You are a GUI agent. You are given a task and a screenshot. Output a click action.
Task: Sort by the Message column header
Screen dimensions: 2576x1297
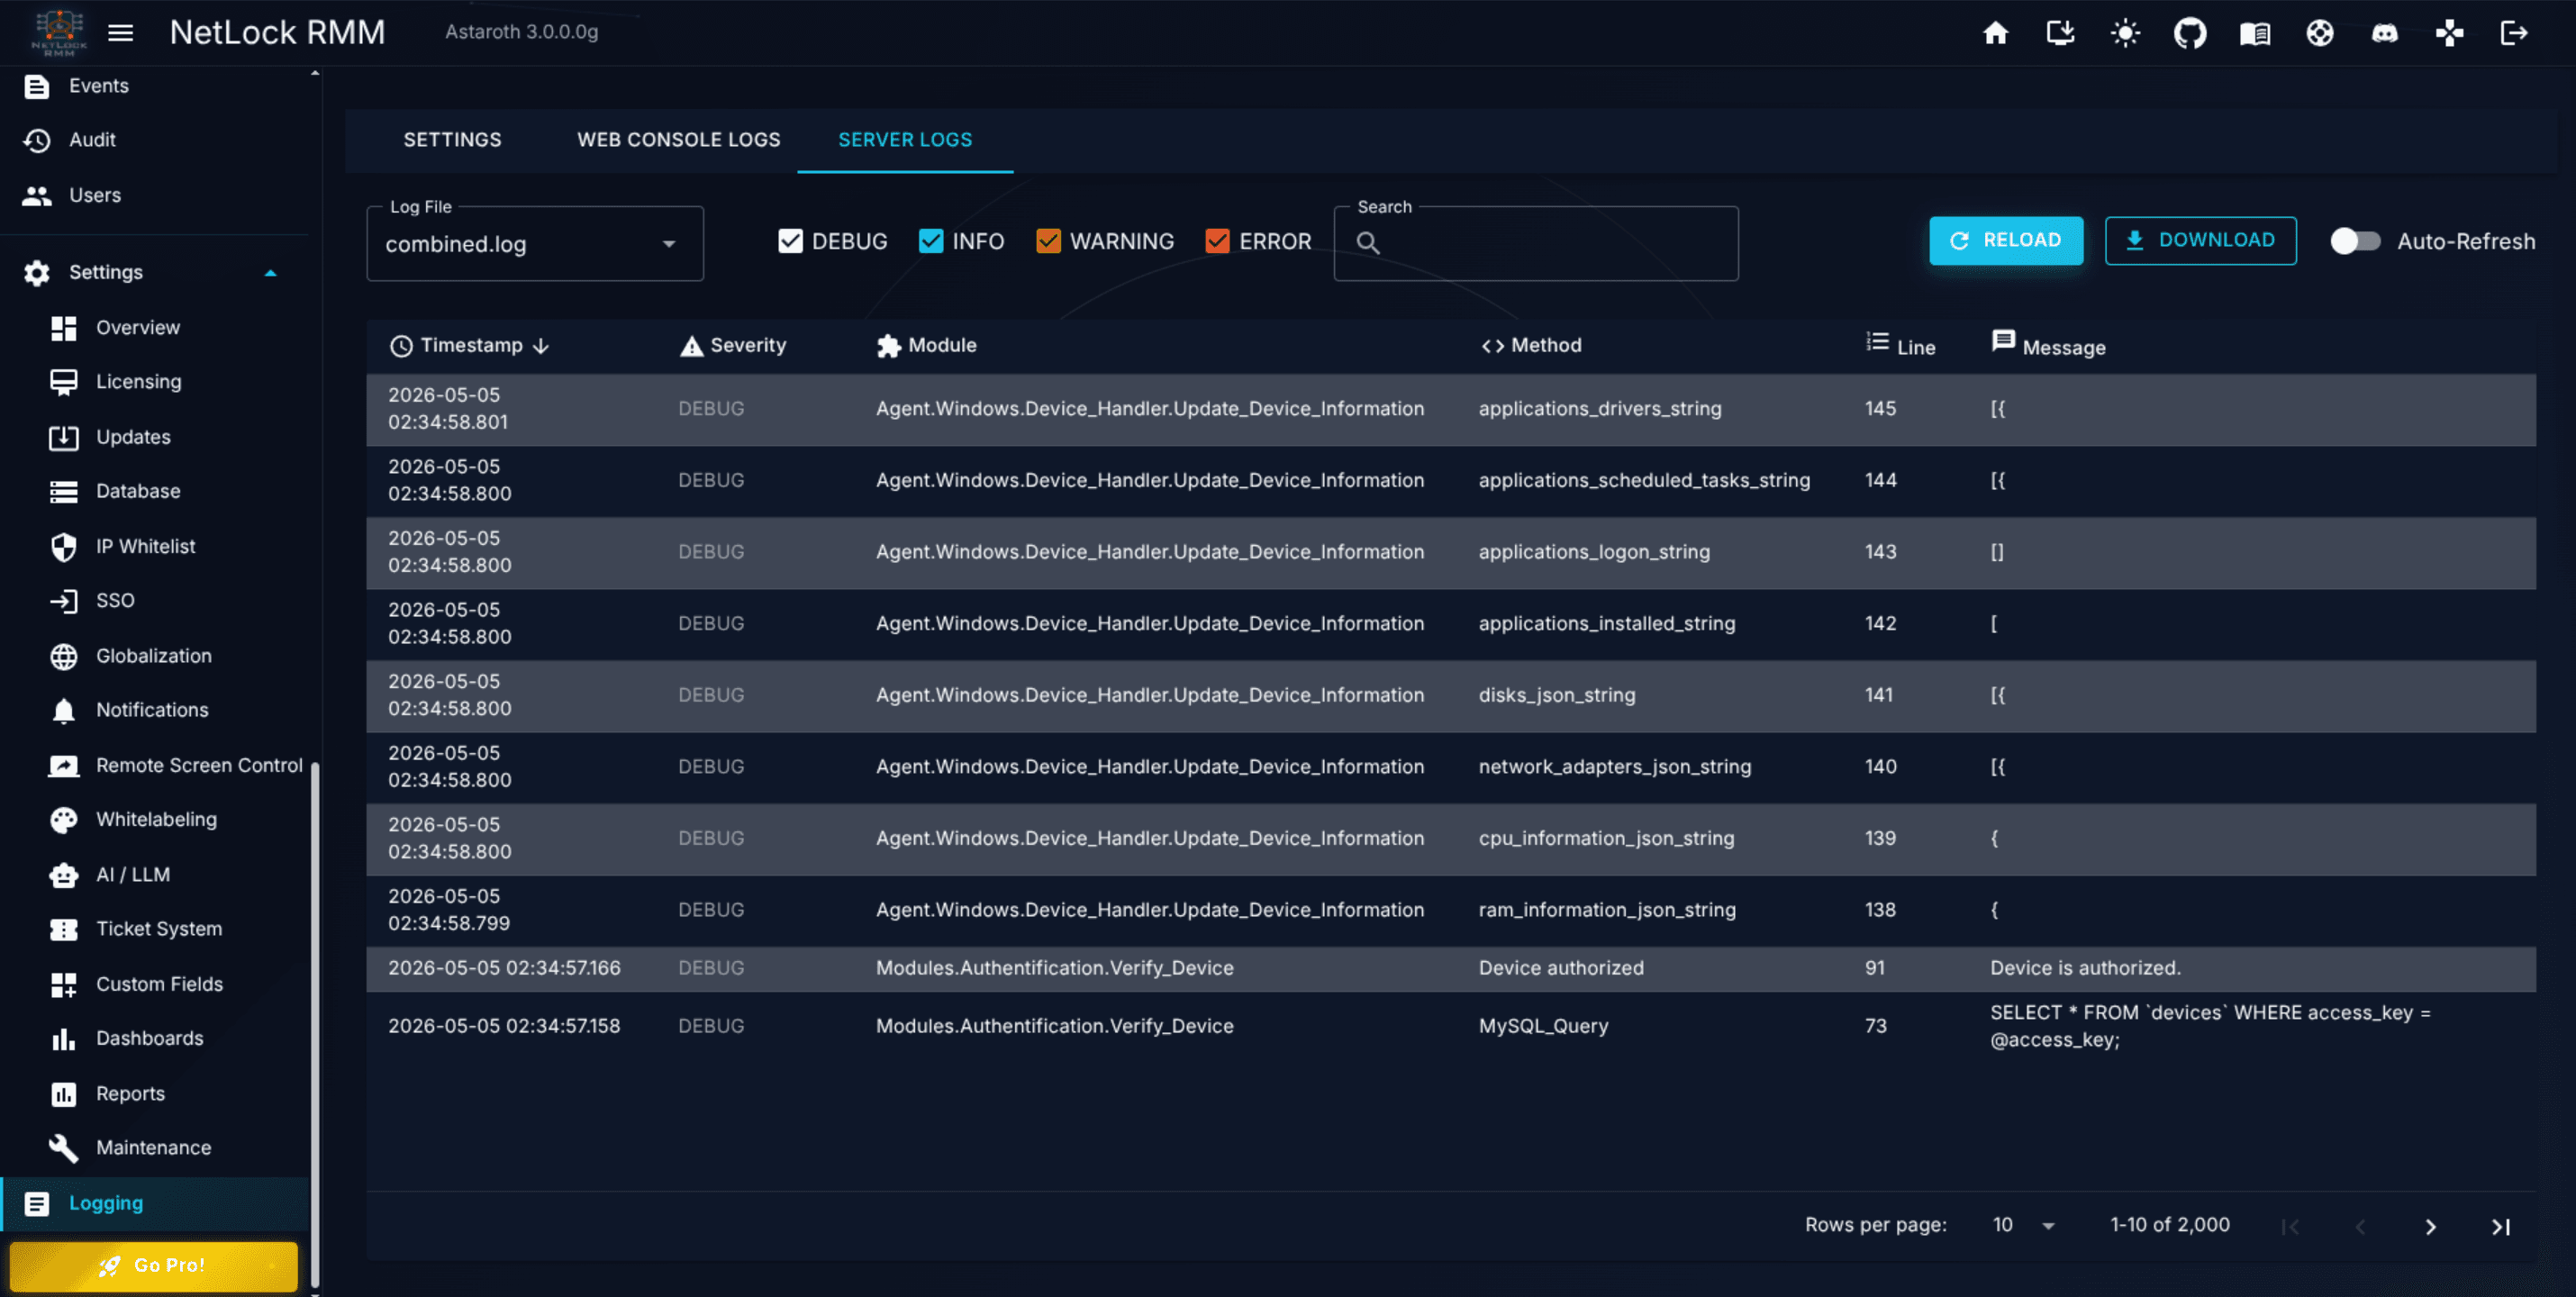2048,345
